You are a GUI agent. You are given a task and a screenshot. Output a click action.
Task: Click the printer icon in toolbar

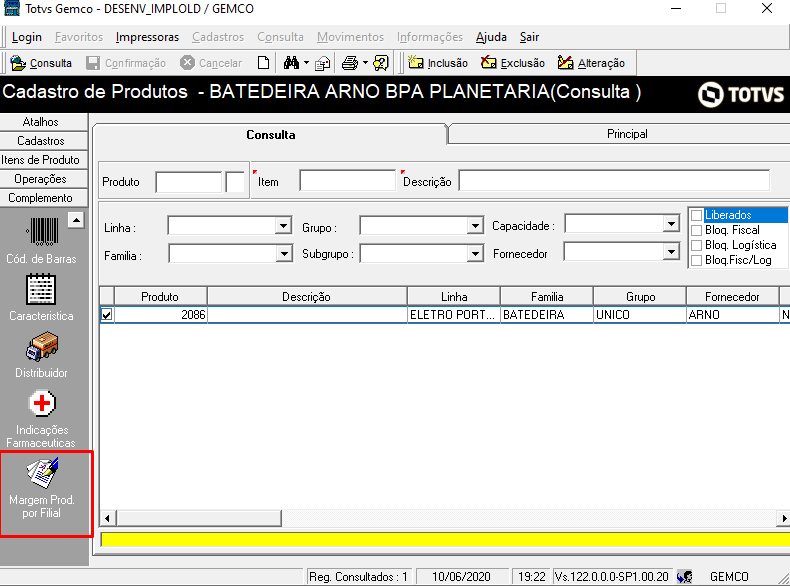[350, 63]
